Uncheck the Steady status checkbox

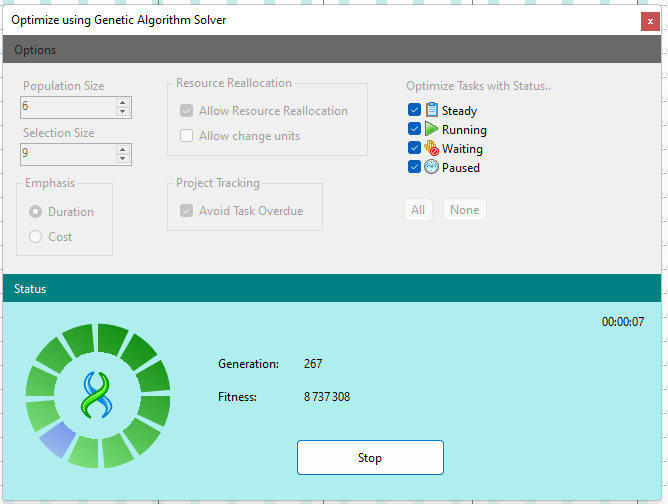414,111
